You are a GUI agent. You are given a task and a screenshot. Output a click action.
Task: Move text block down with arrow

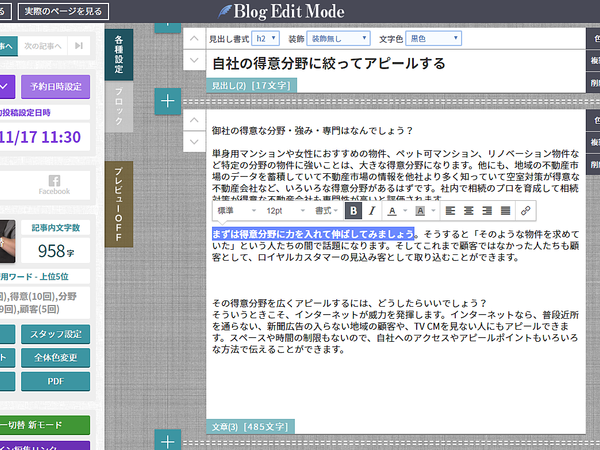[194, 142]
